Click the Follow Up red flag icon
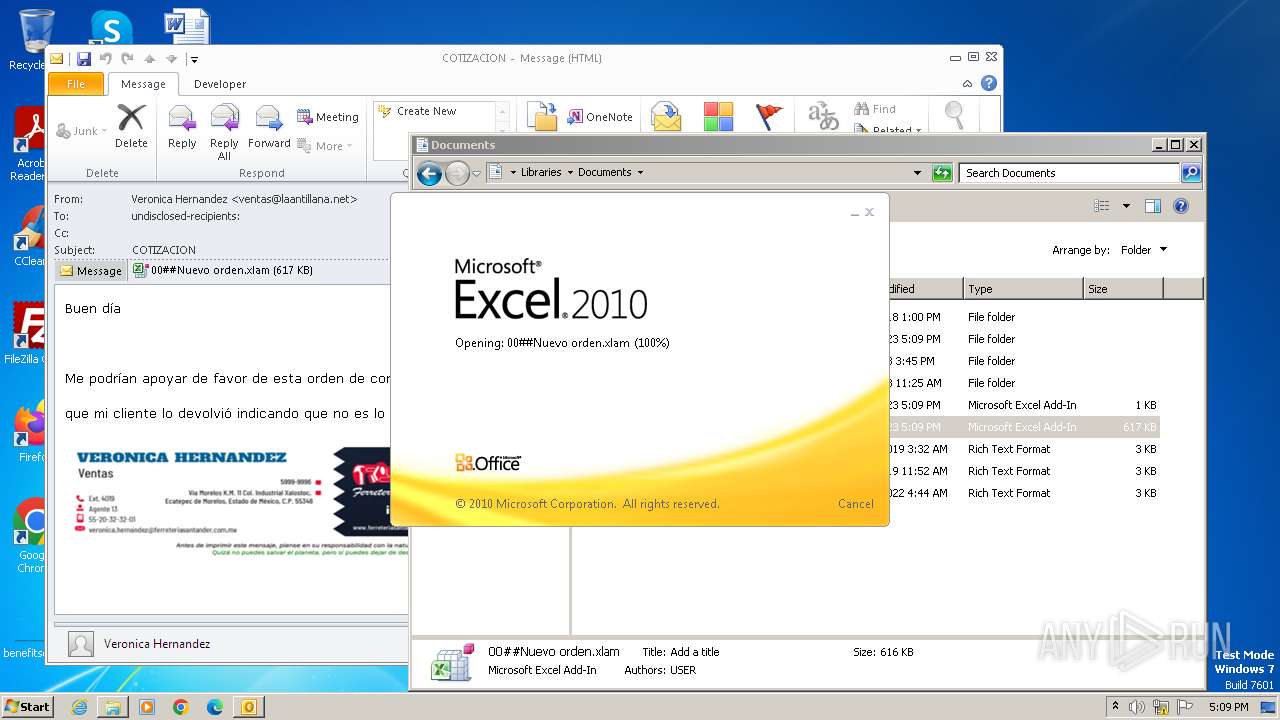The height and width of the screenshot is (720, 1280). pos(769,116)
